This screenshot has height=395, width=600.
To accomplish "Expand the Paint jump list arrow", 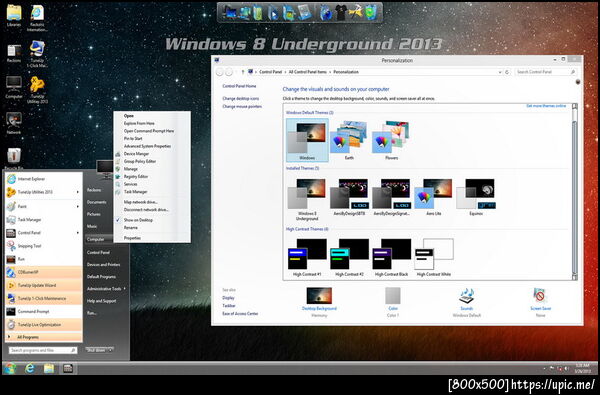I will coord(78,206).
